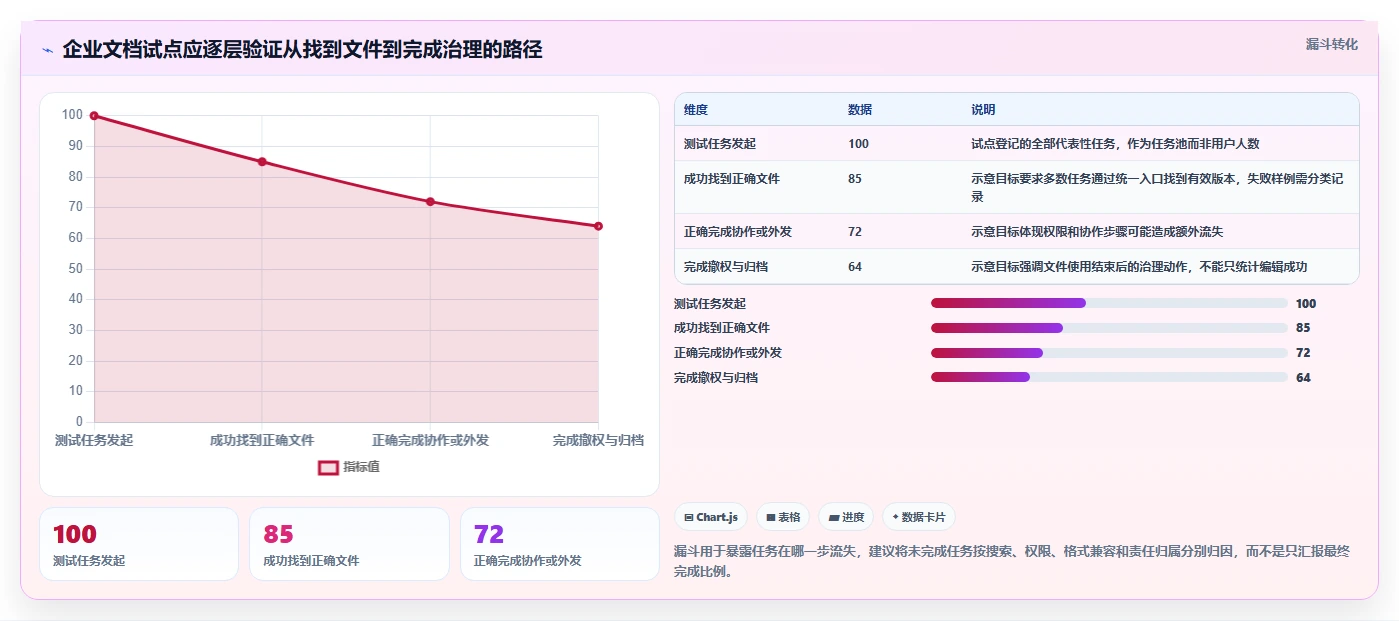Click the 完成撤权与归档 progress bar

point(1109,378)
